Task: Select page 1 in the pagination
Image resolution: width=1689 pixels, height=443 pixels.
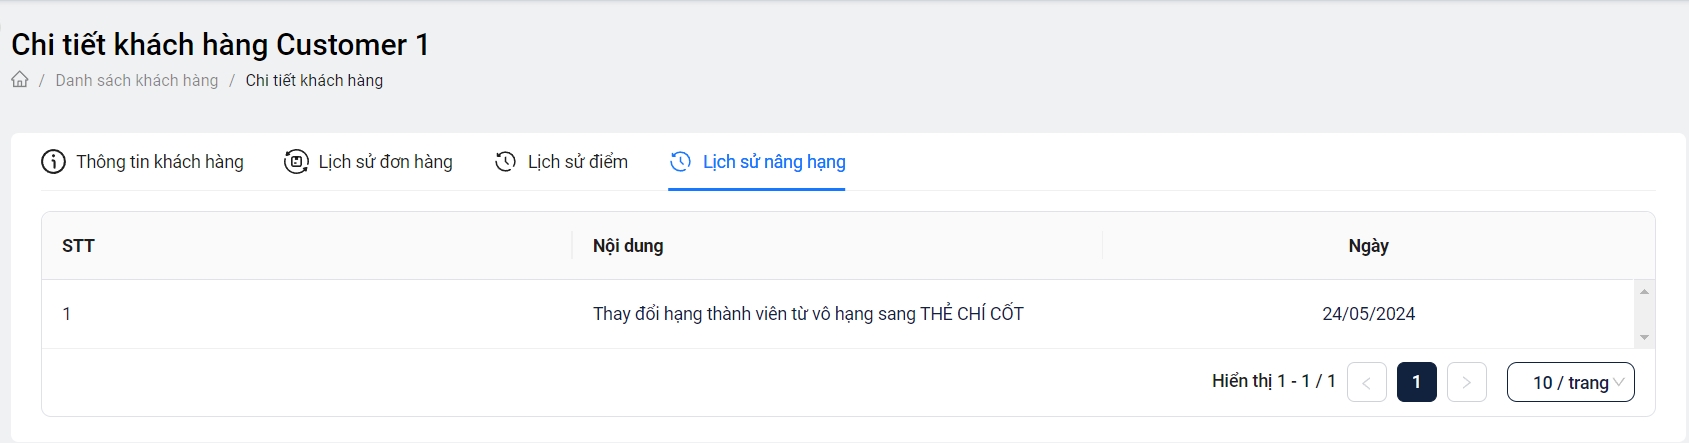Action: (x=1416, y=382)
